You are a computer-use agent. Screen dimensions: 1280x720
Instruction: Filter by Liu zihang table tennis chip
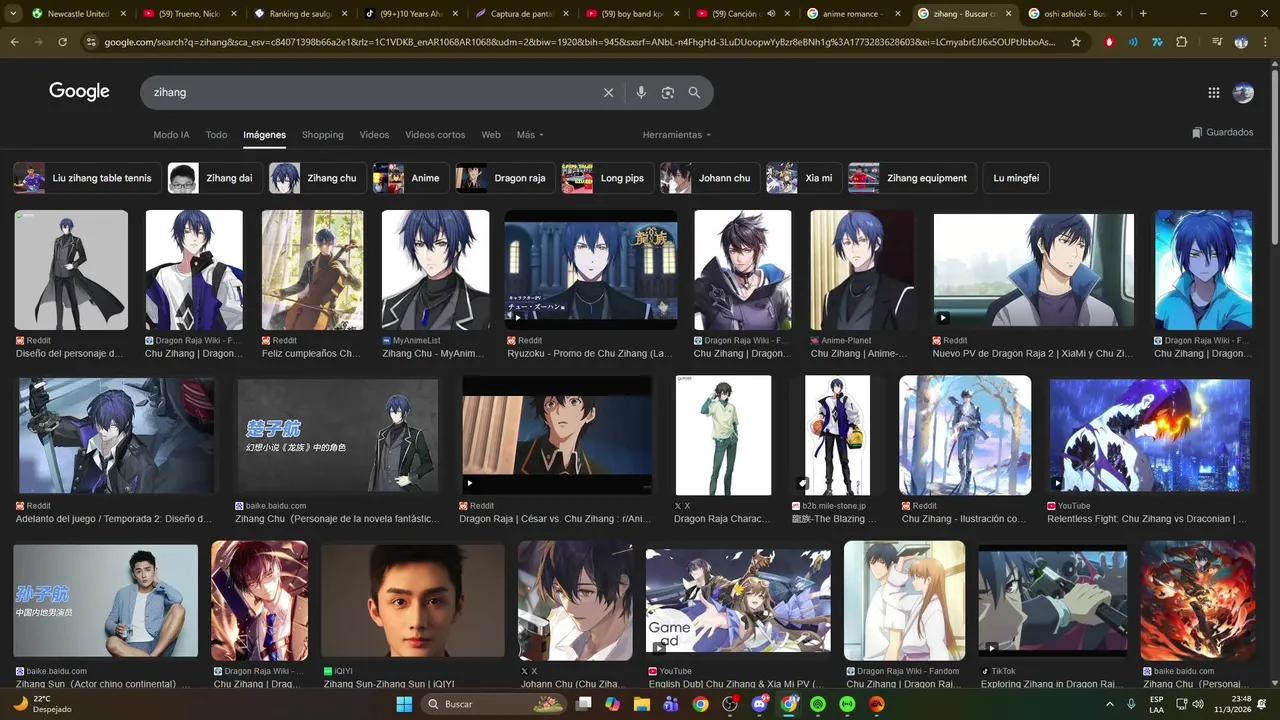pyautogui.click(x=87, y=178)
